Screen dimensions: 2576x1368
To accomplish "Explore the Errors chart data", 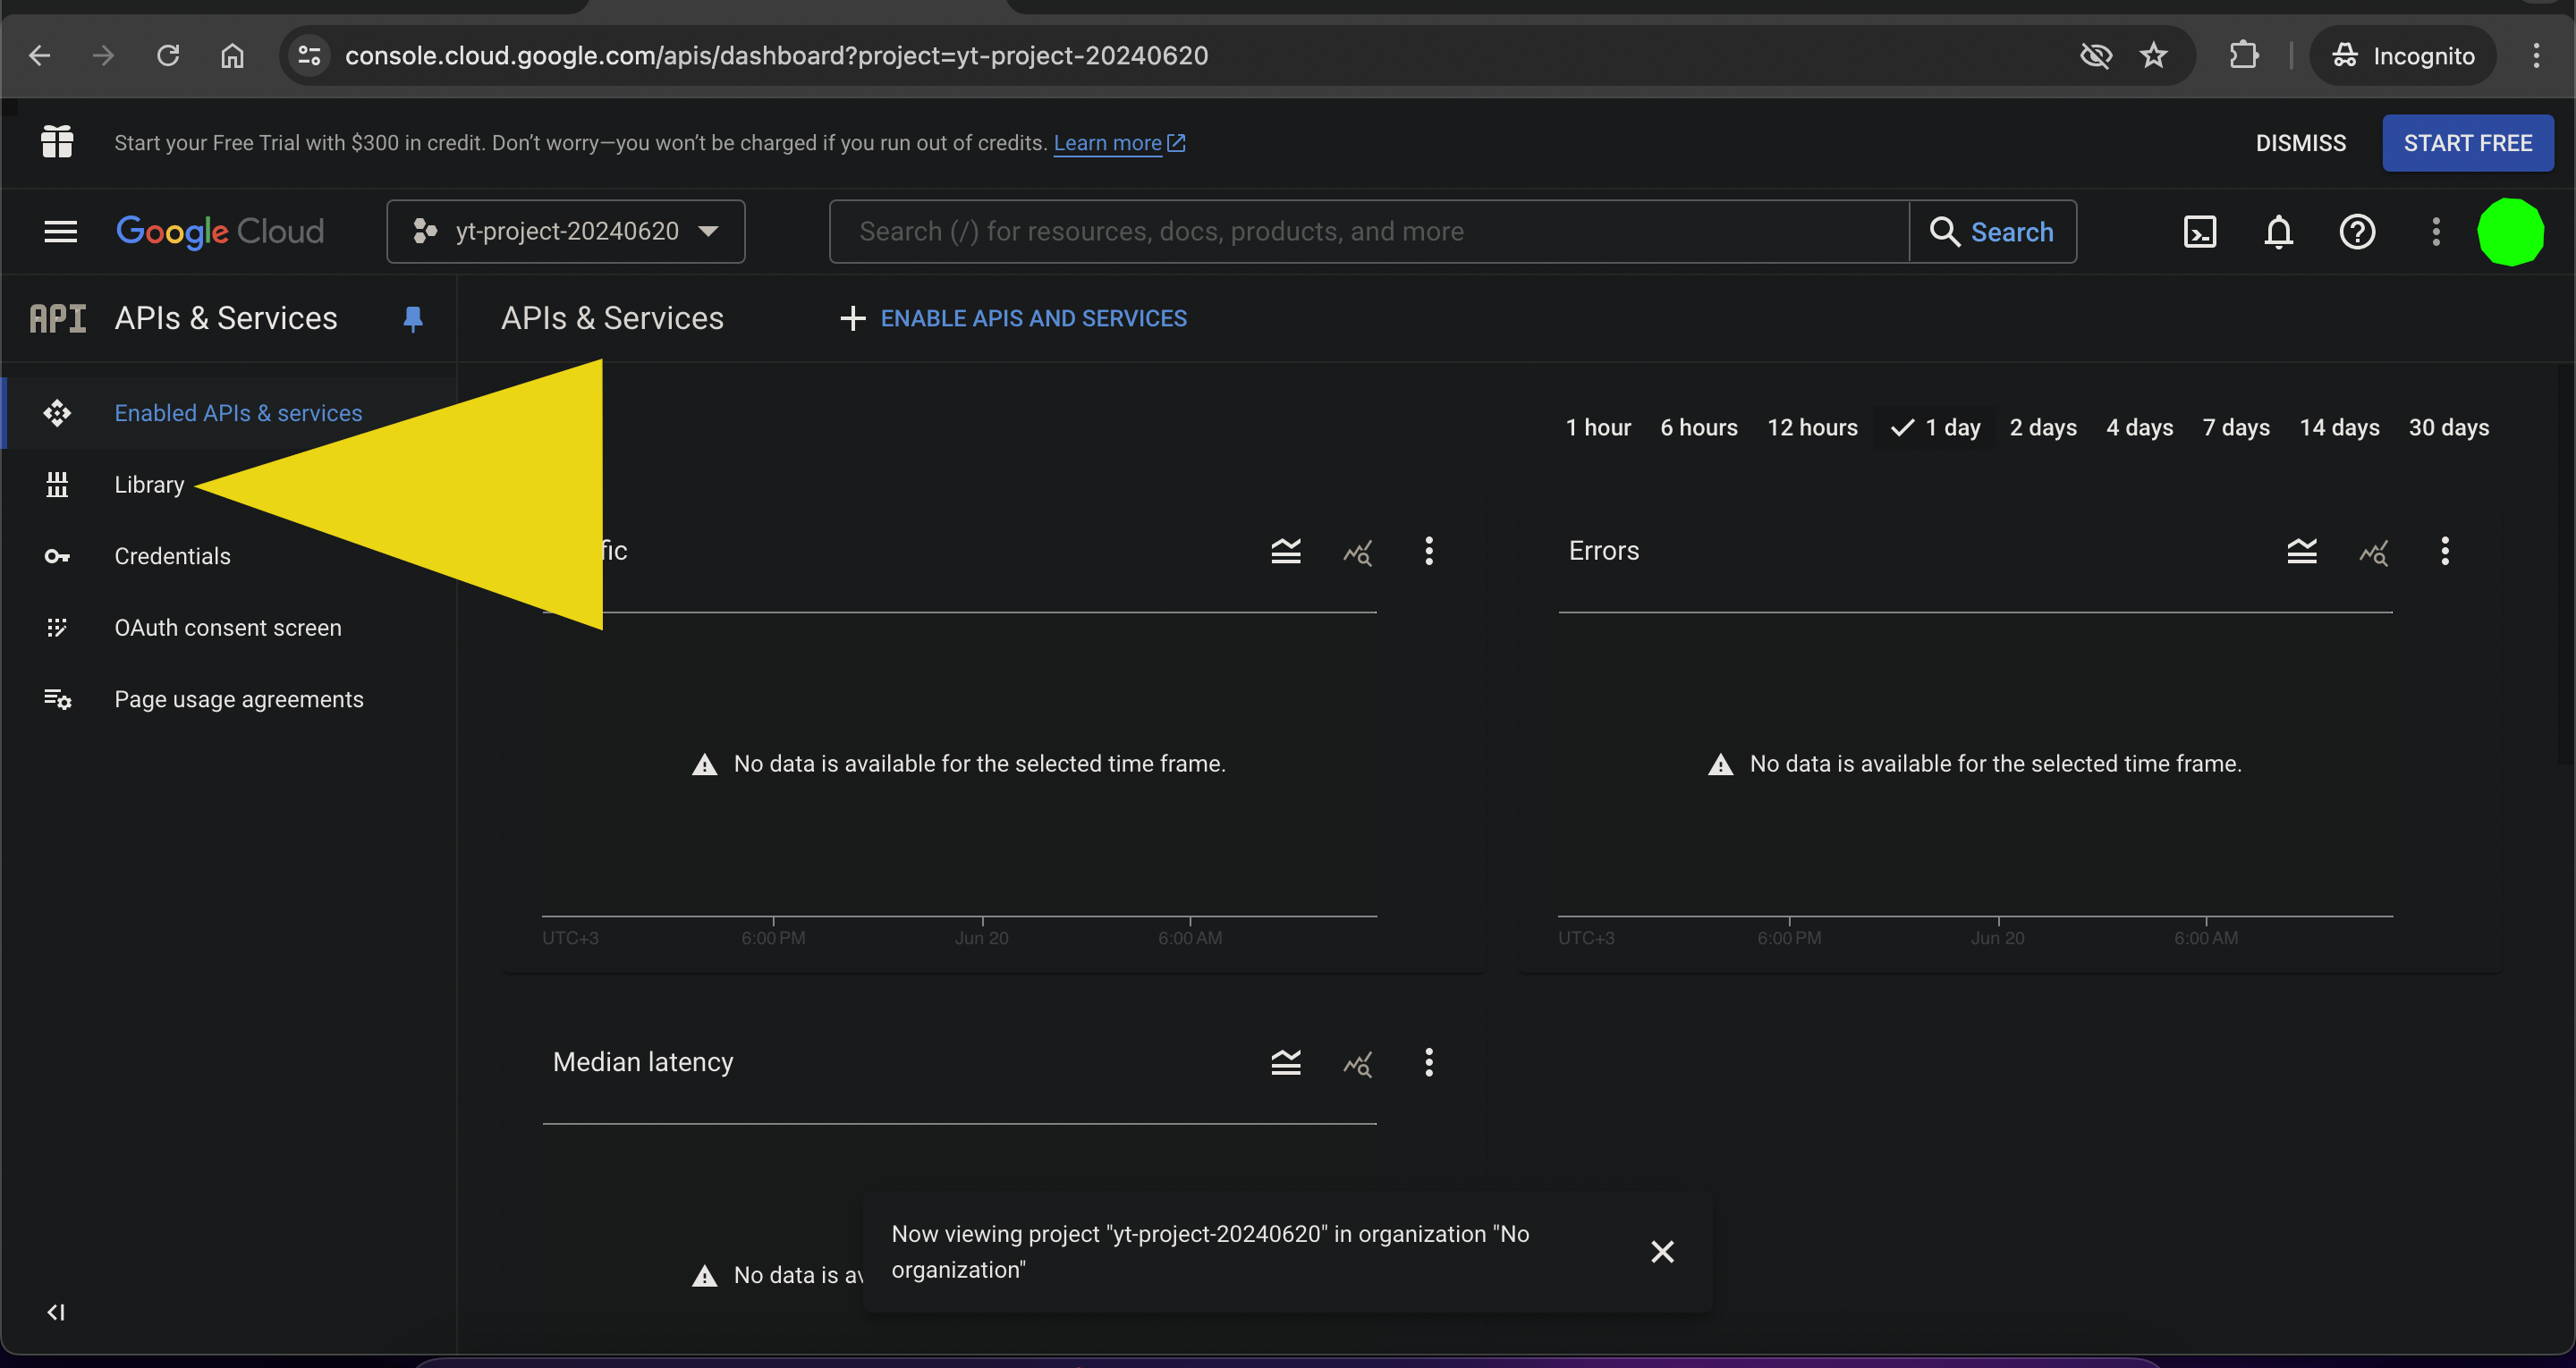I will point(2374,551).
